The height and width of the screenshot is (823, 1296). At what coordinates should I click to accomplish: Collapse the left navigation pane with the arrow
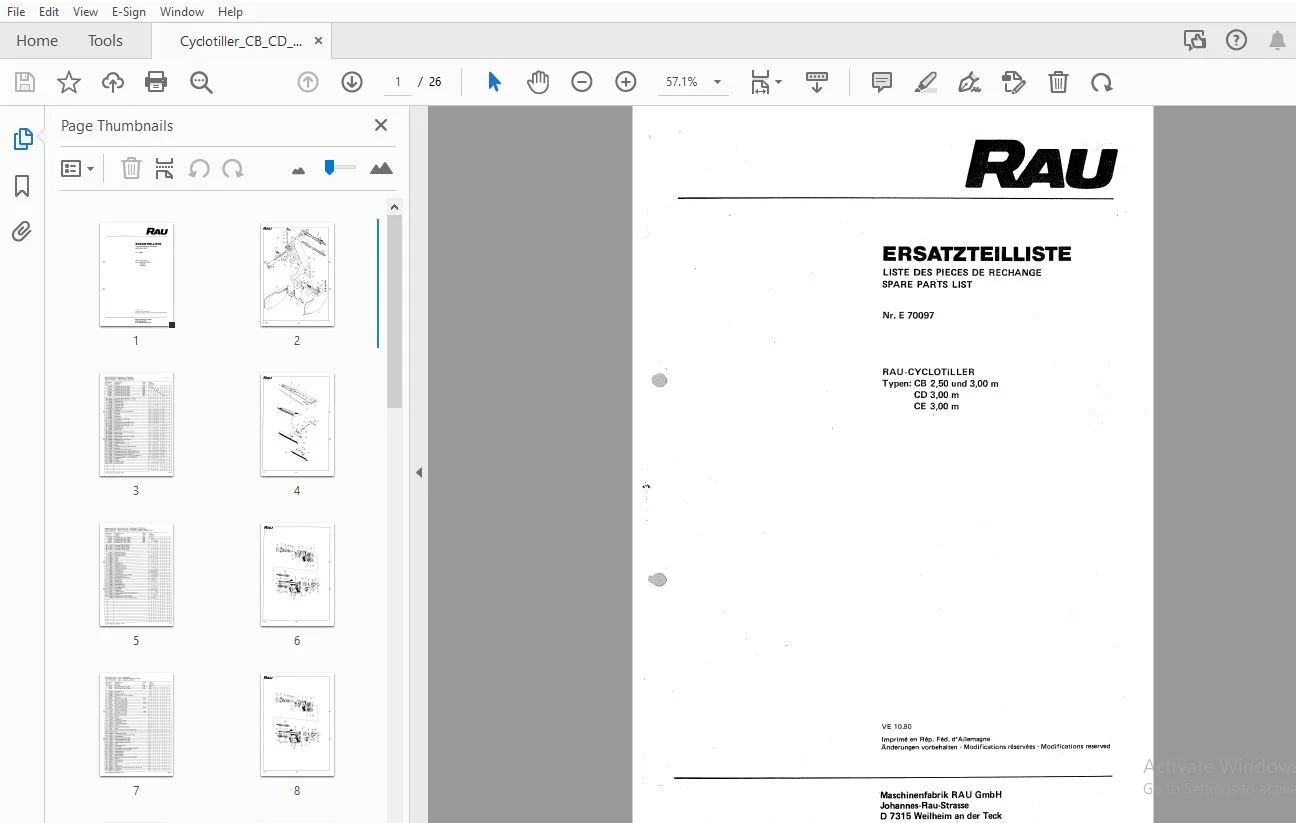419,472
